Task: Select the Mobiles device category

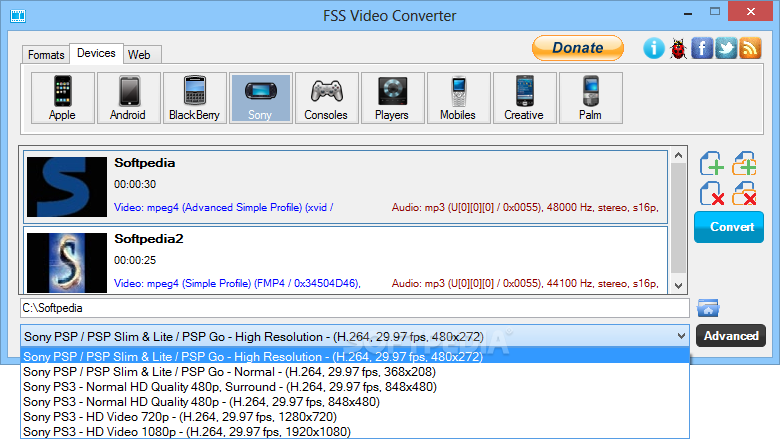Action: point(459,98)
